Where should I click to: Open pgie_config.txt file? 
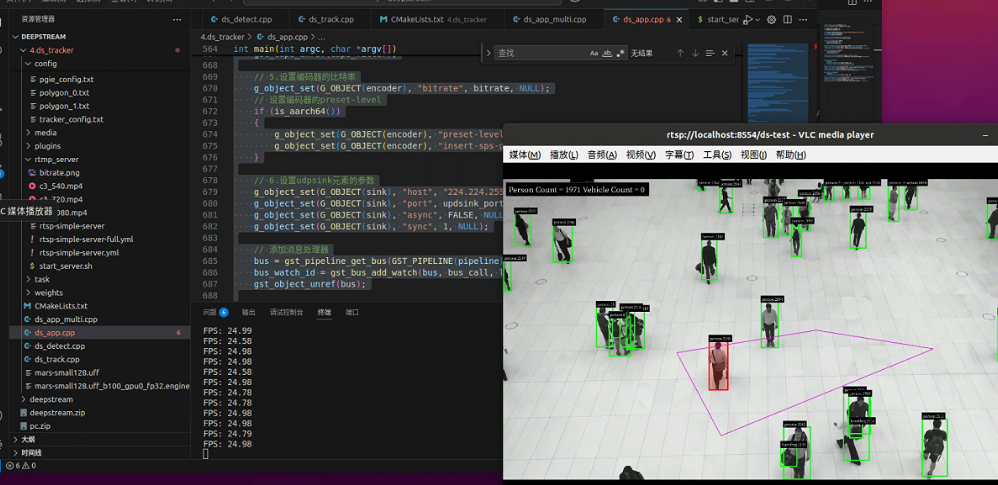click(x=66, y=80)
